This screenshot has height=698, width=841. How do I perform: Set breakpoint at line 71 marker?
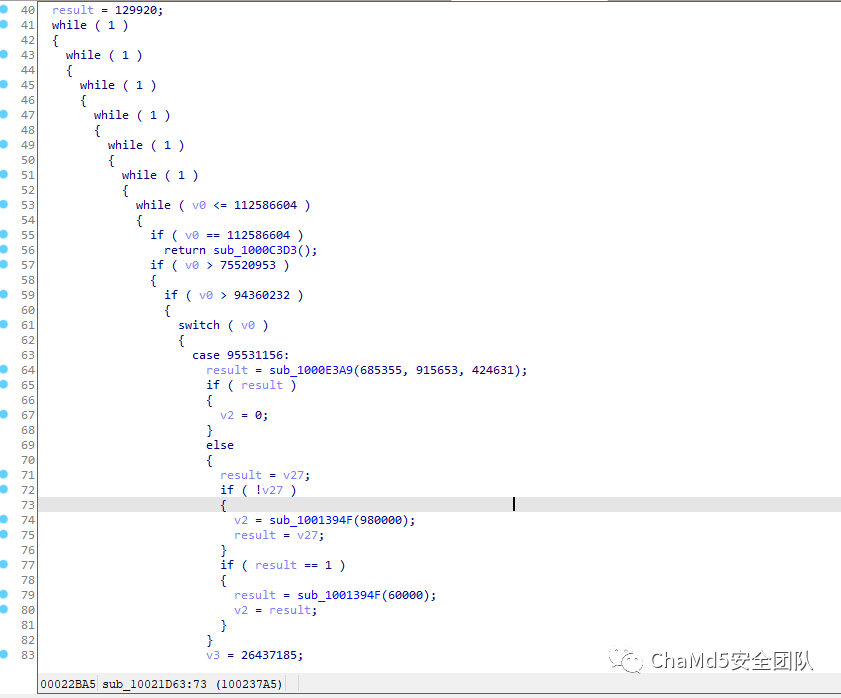coord(3,474)
